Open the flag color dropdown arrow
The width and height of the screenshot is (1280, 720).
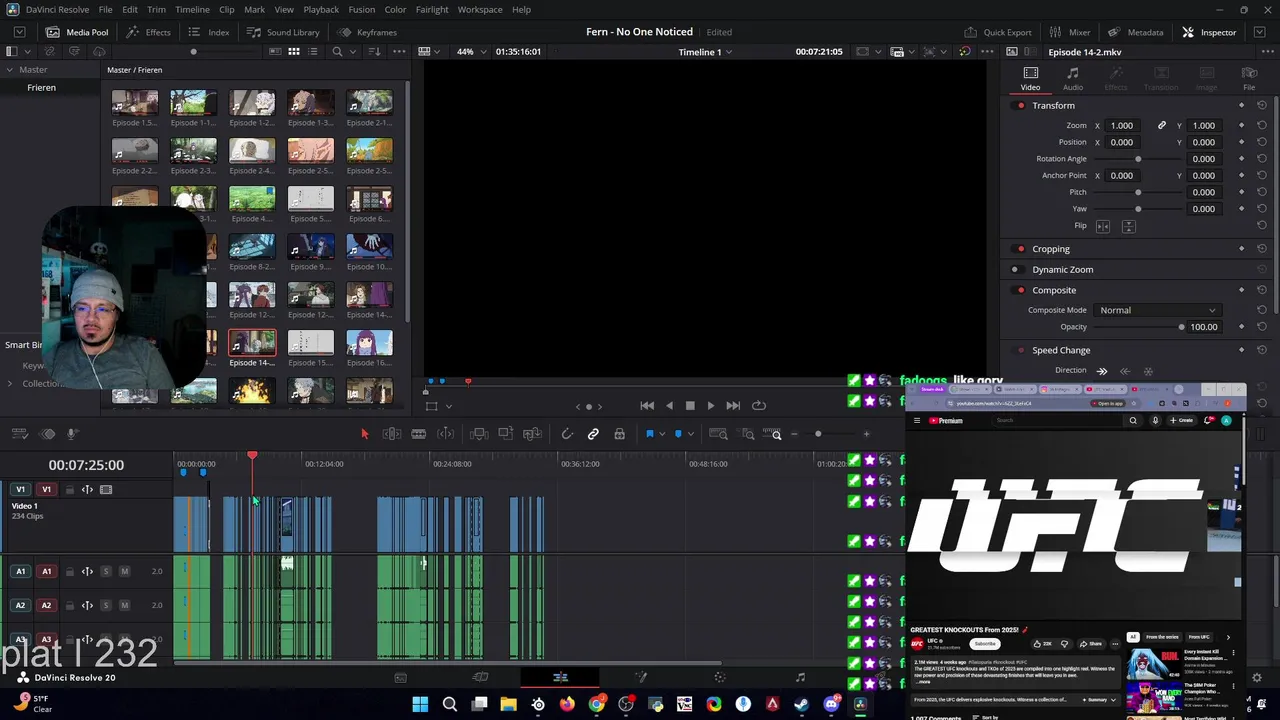[661, 434]
